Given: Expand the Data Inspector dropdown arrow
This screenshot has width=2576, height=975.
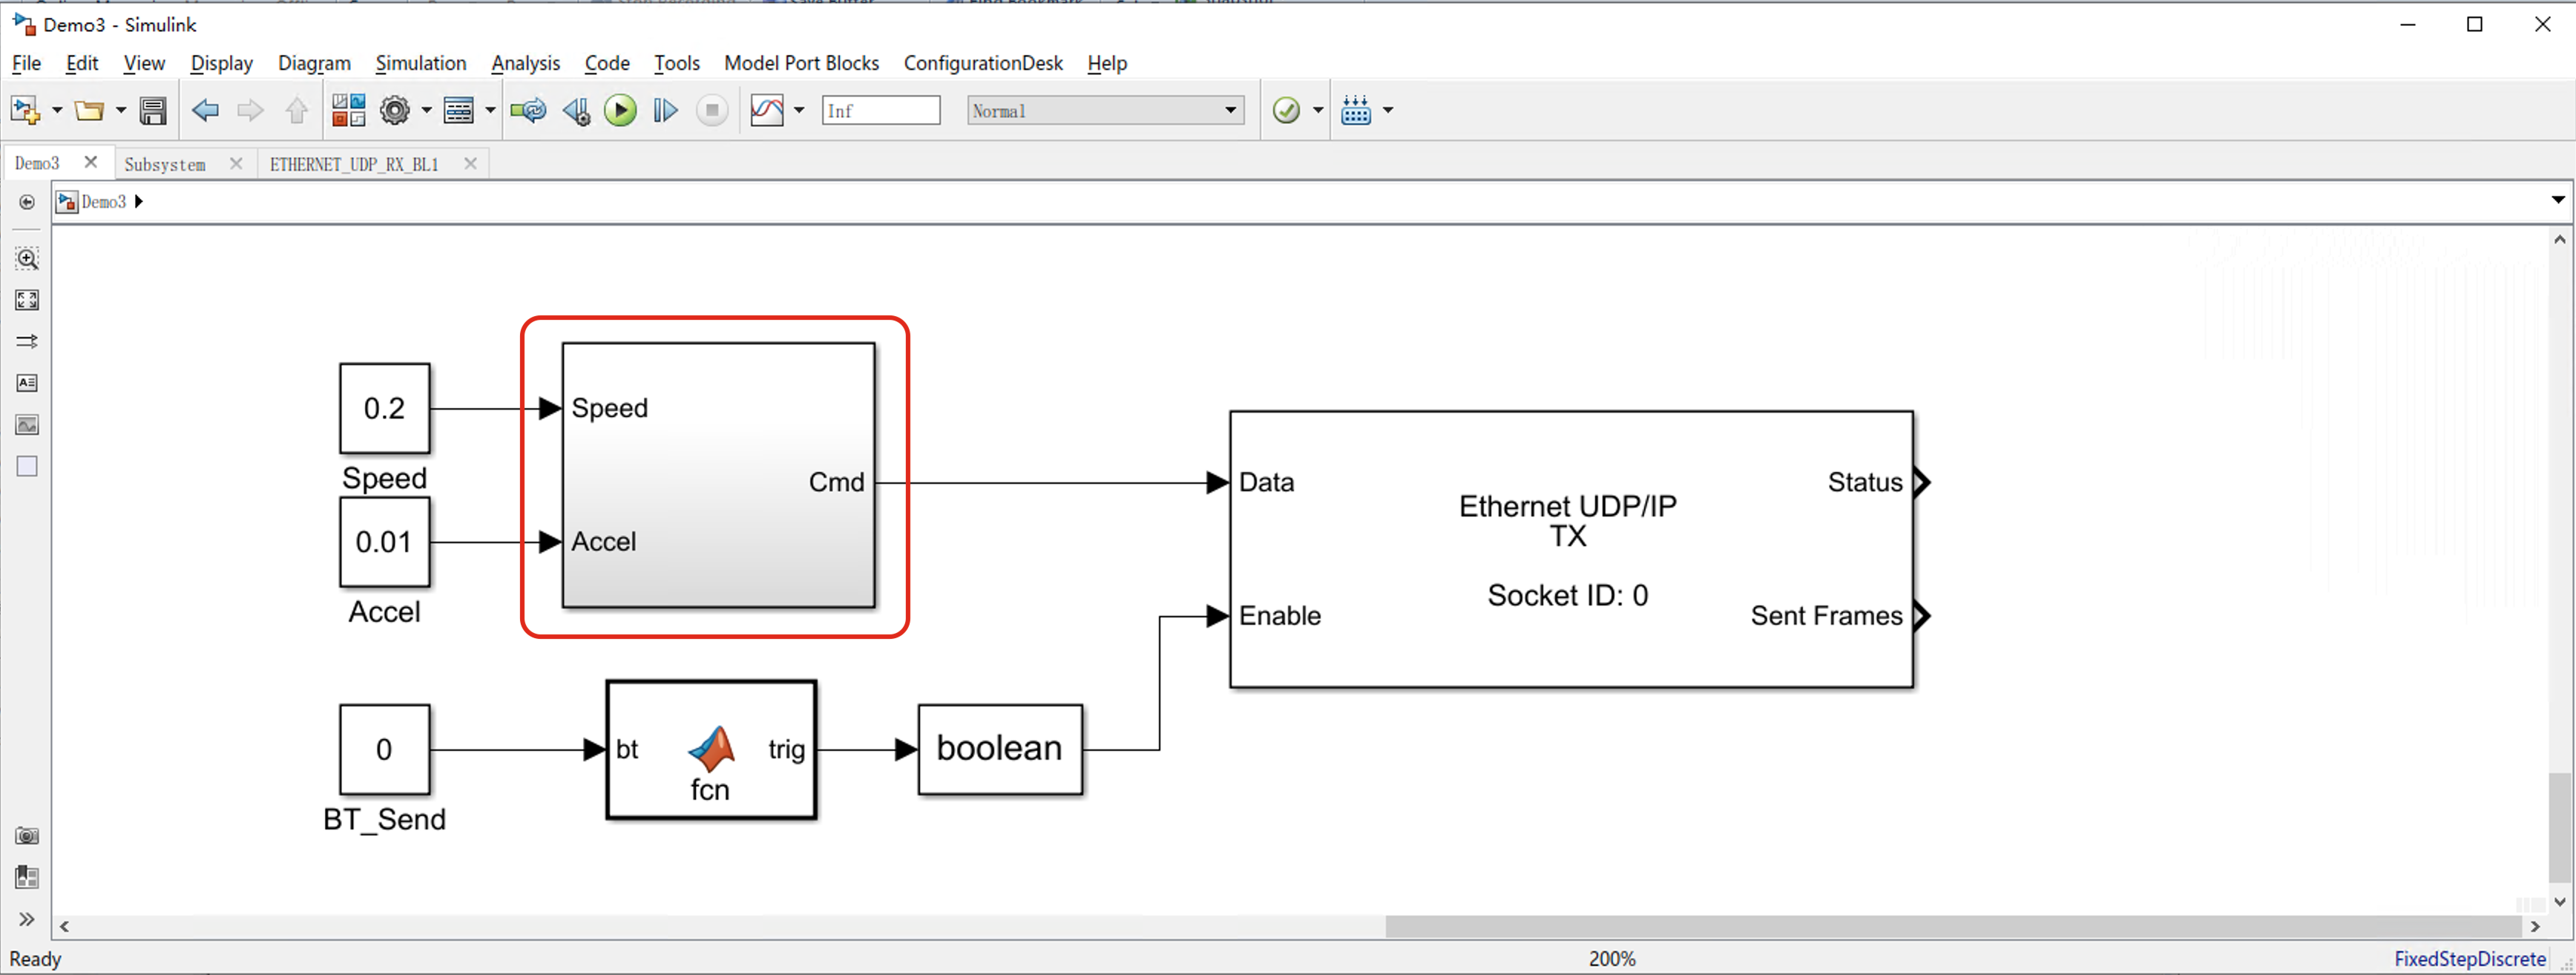Looking at the screenshot, I should pos(799,110).
